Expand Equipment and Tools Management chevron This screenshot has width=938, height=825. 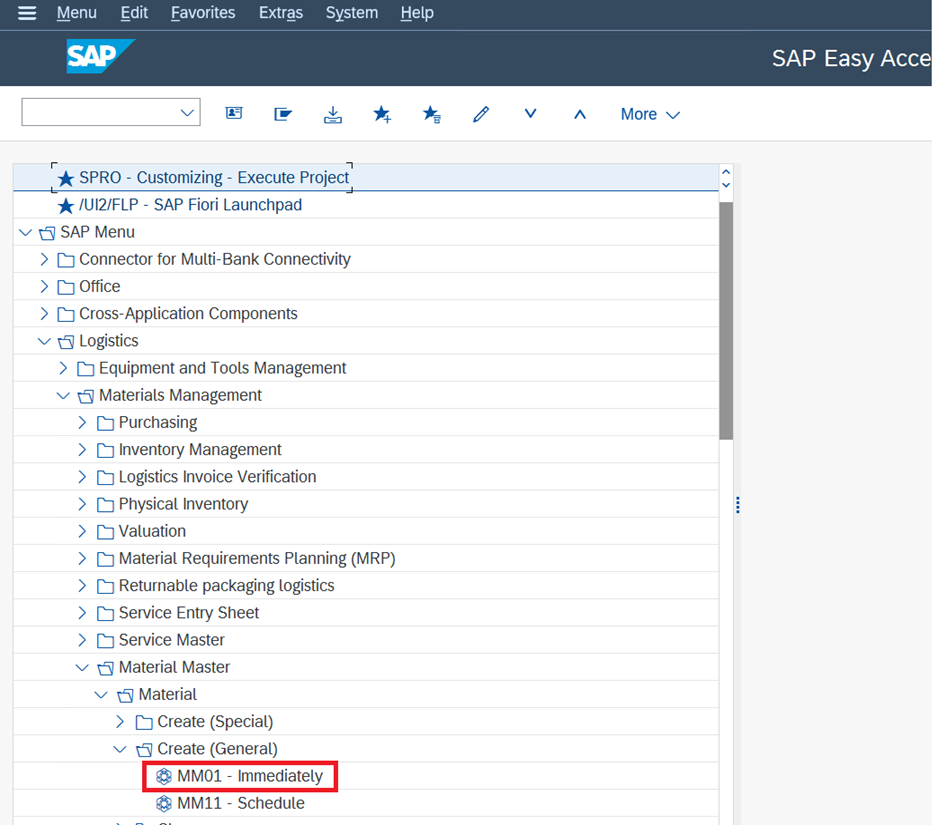(x=63, y=368)
